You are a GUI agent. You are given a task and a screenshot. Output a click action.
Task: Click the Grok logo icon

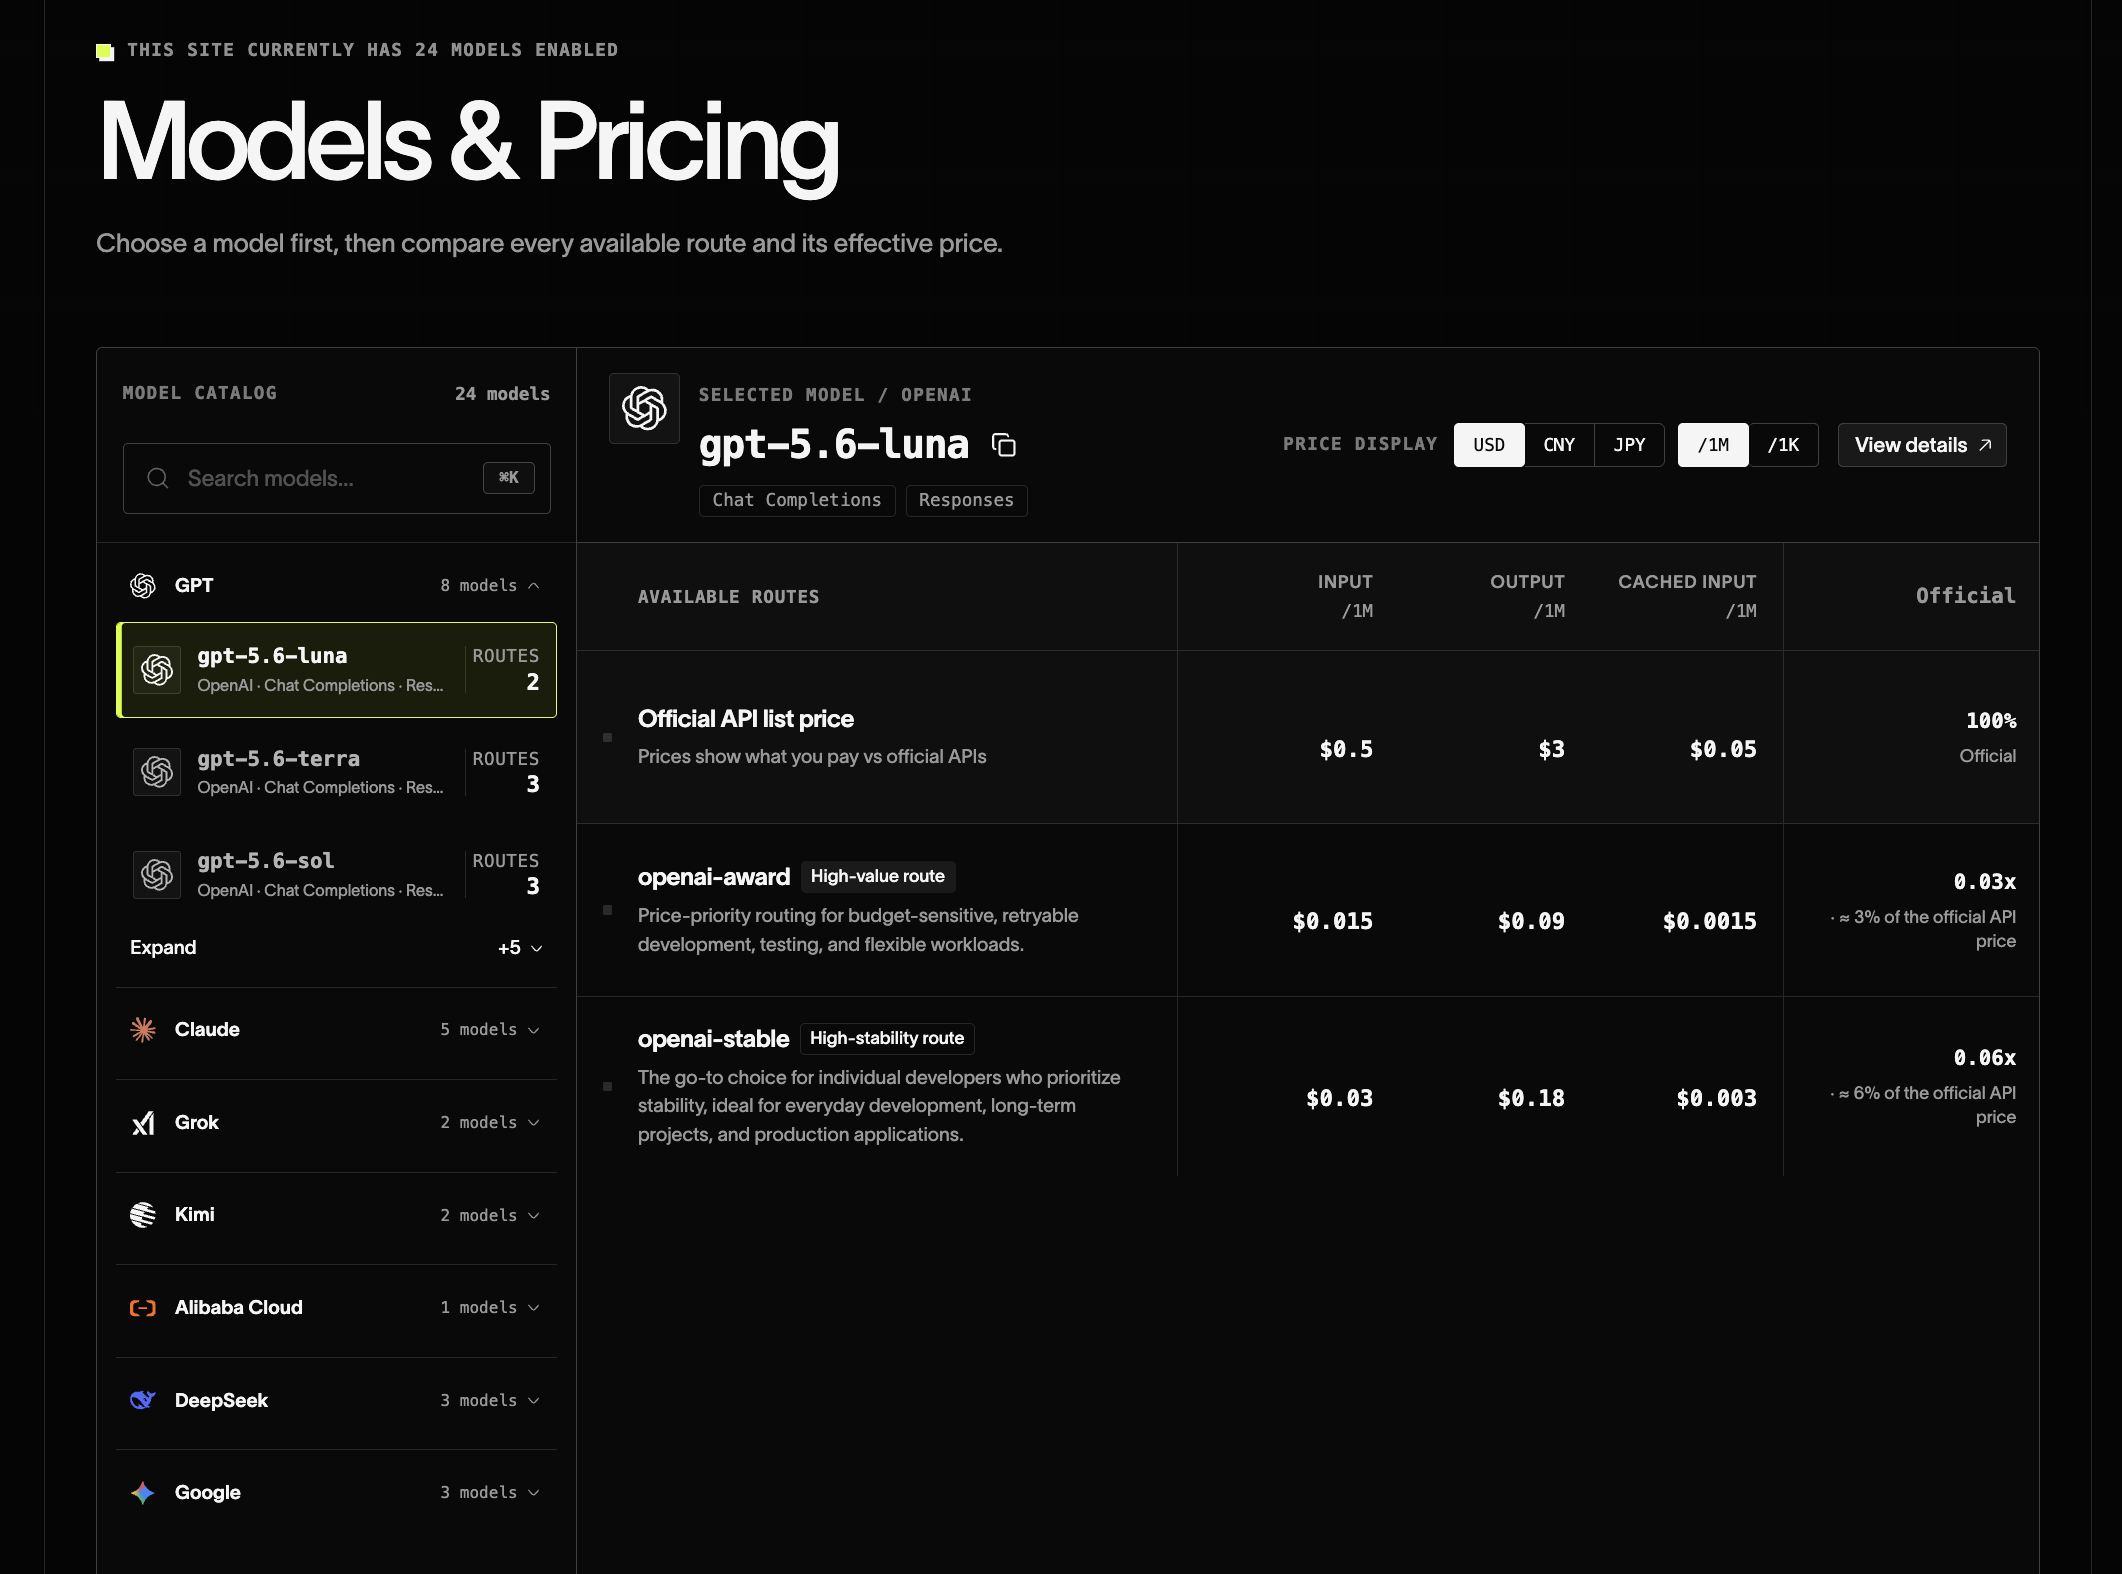click(143, 1122)
